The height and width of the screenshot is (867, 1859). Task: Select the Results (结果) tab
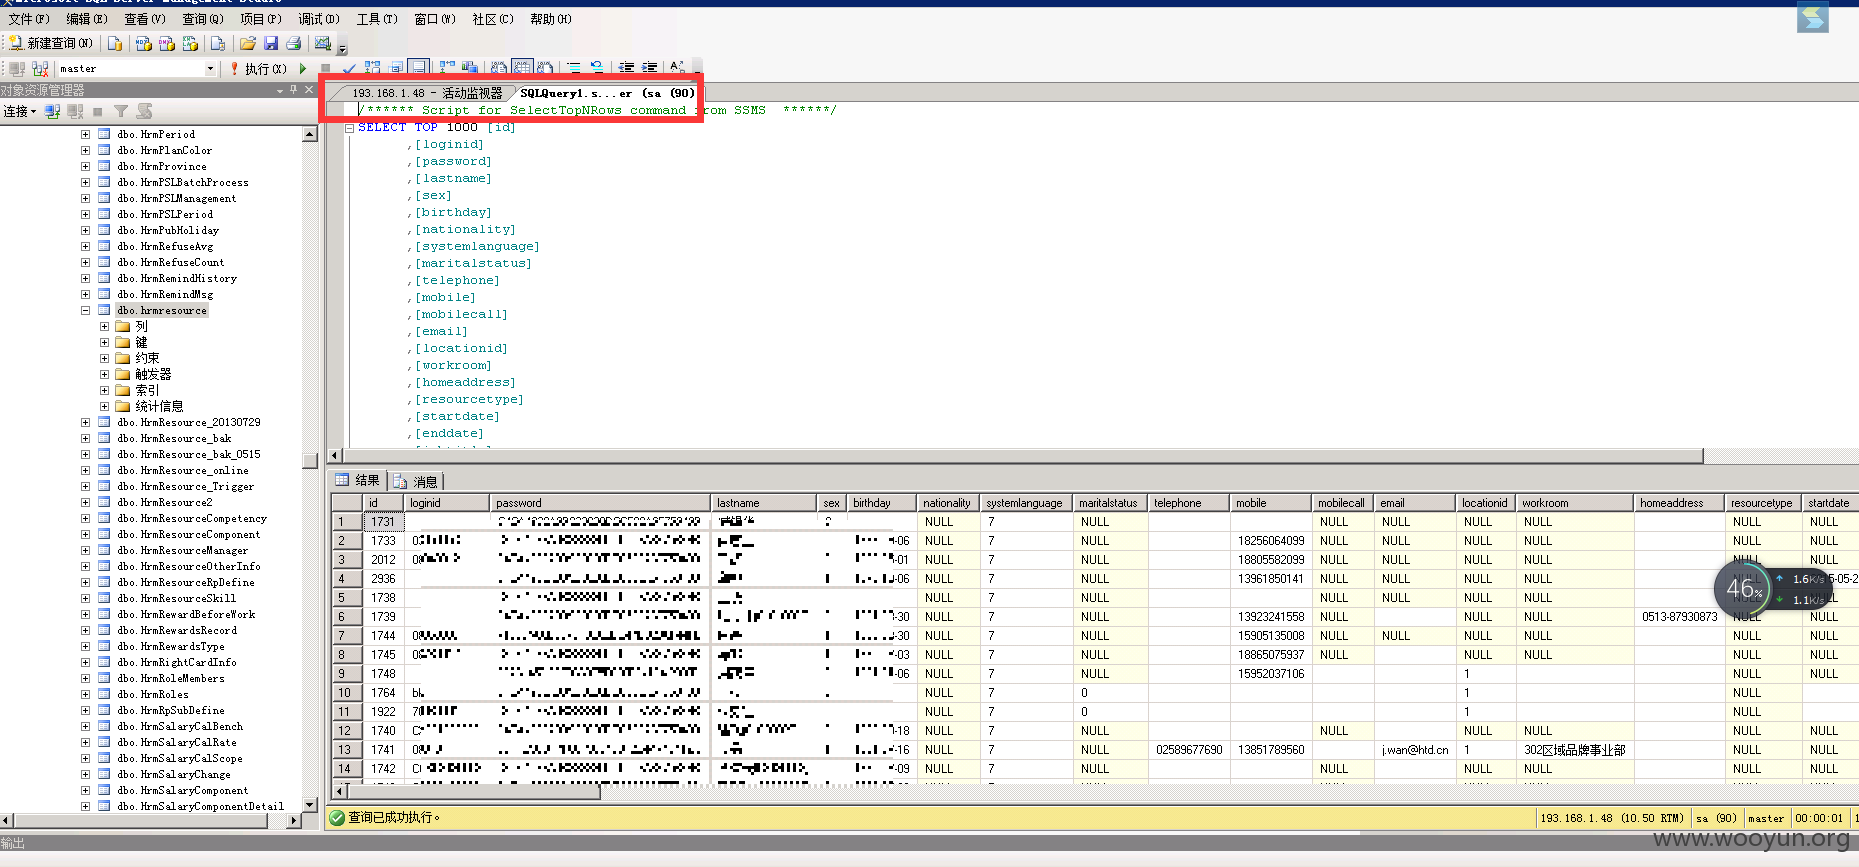pos(358,480)
